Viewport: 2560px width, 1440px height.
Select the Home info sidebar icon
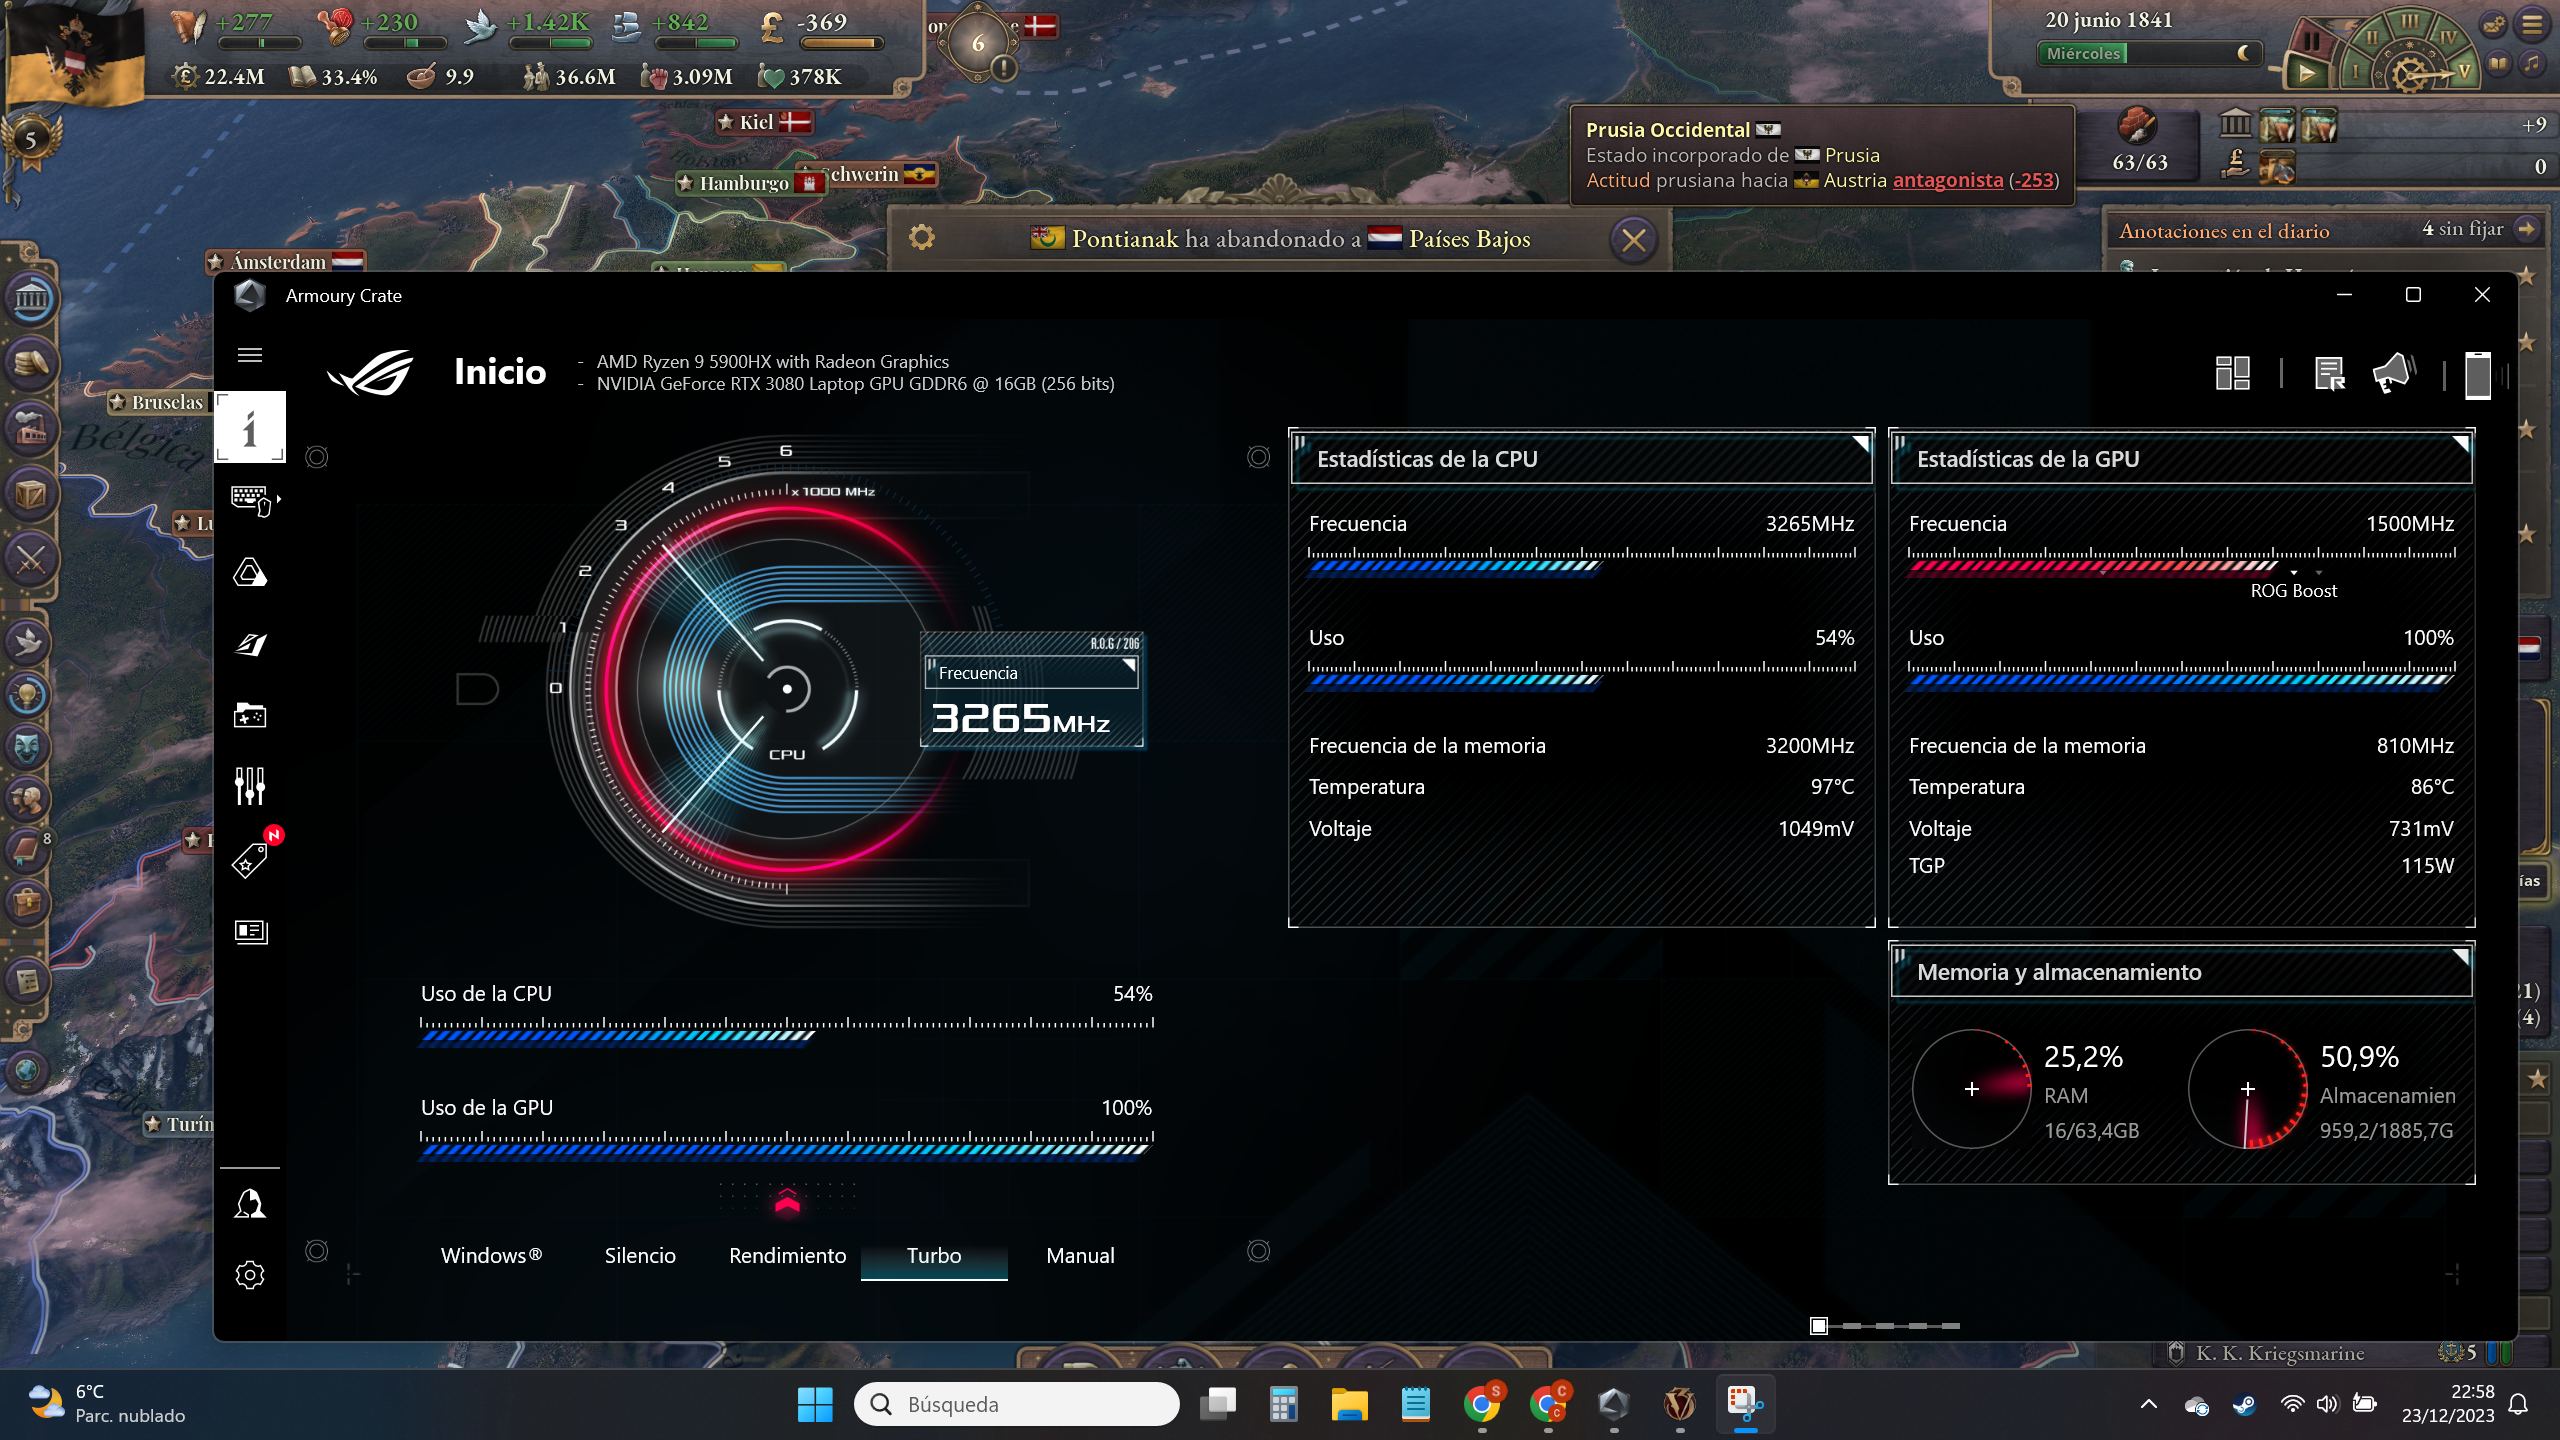coord(250,427)
